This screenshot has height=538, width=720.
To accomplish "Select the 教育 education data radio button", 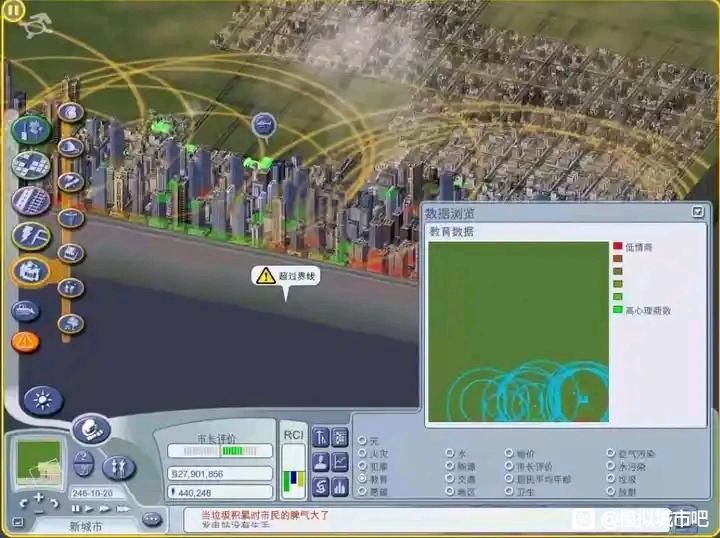I will [362, 479].
